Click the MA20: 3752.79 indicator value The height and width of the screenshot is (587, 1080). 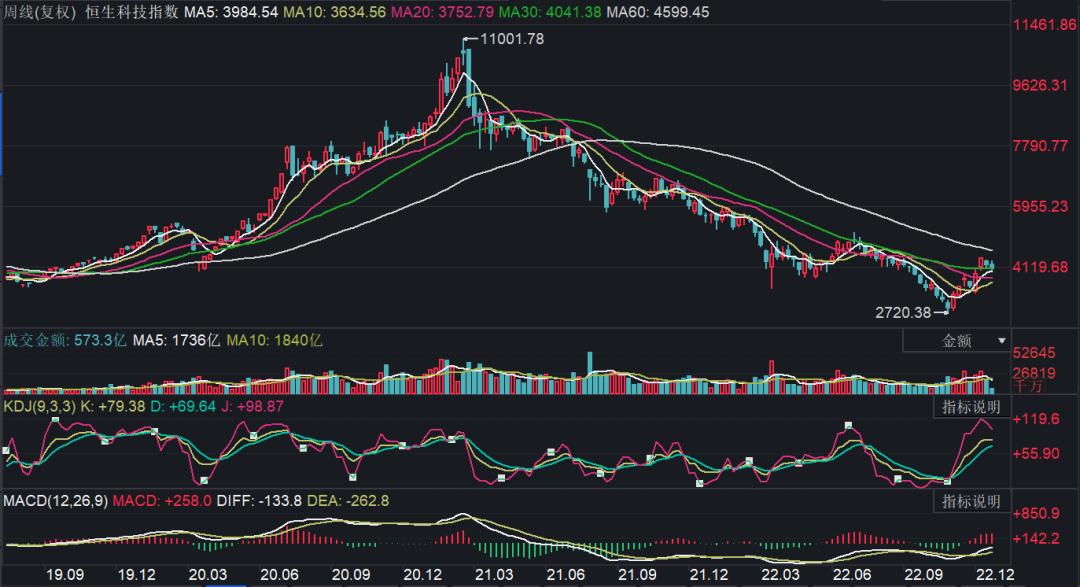point(442,12)
